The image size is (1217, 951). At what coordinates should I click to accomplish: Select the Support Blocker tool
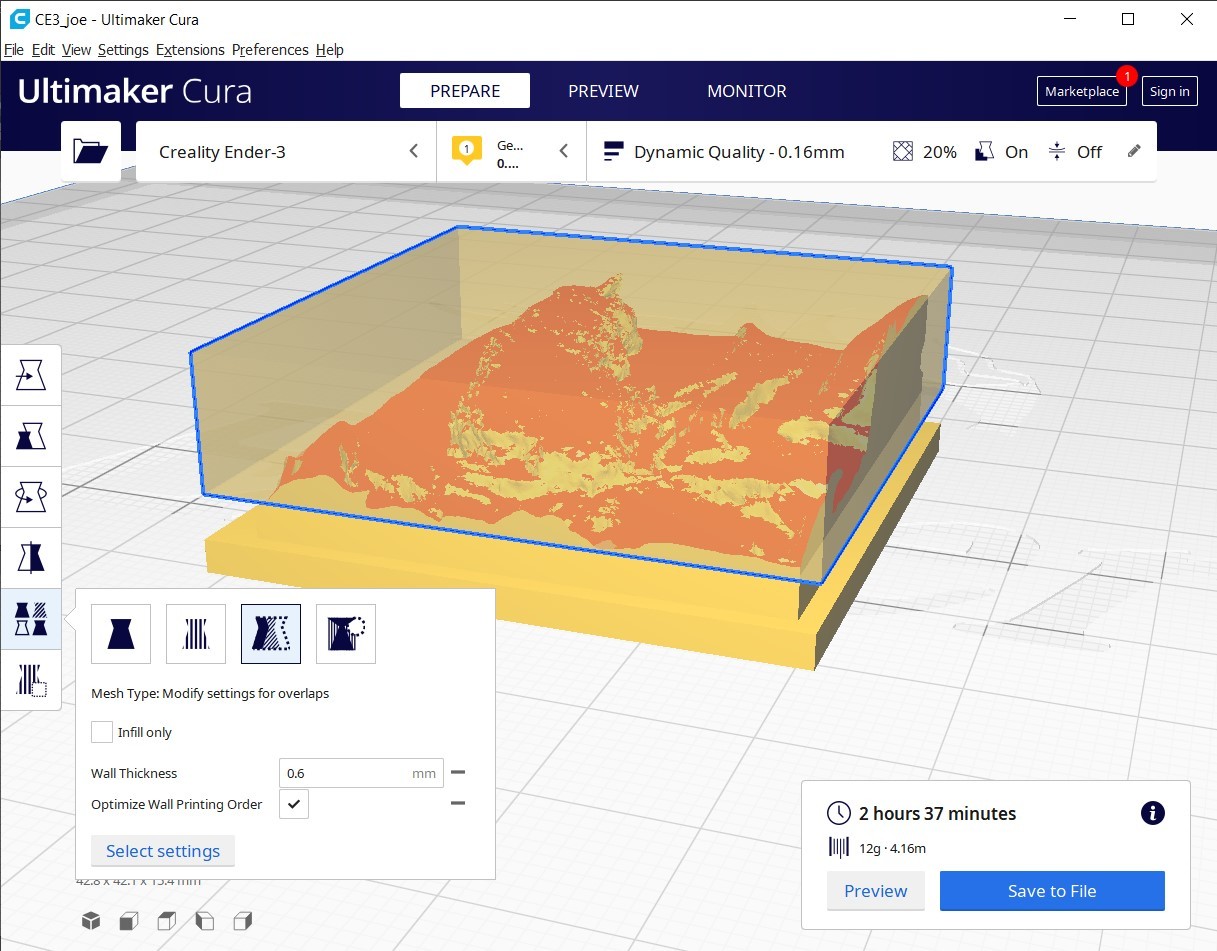coord(31,680)
